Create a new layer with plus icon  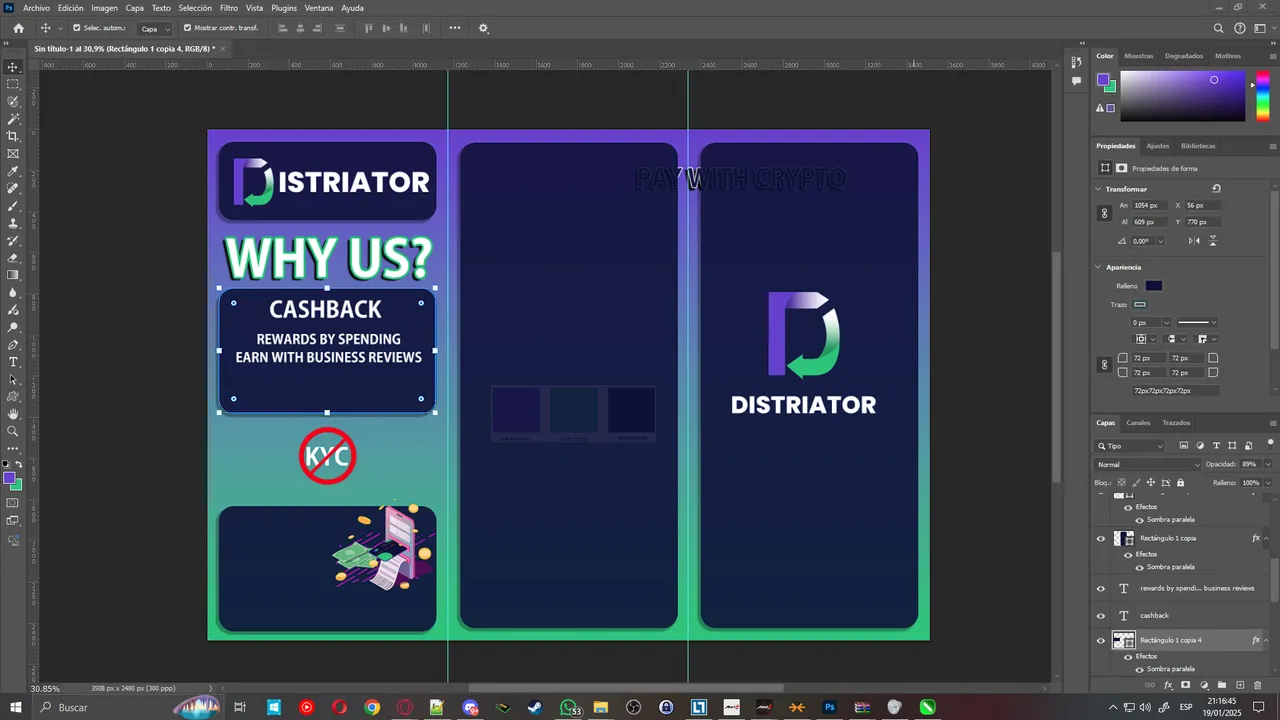click(x=1240, y=685)
